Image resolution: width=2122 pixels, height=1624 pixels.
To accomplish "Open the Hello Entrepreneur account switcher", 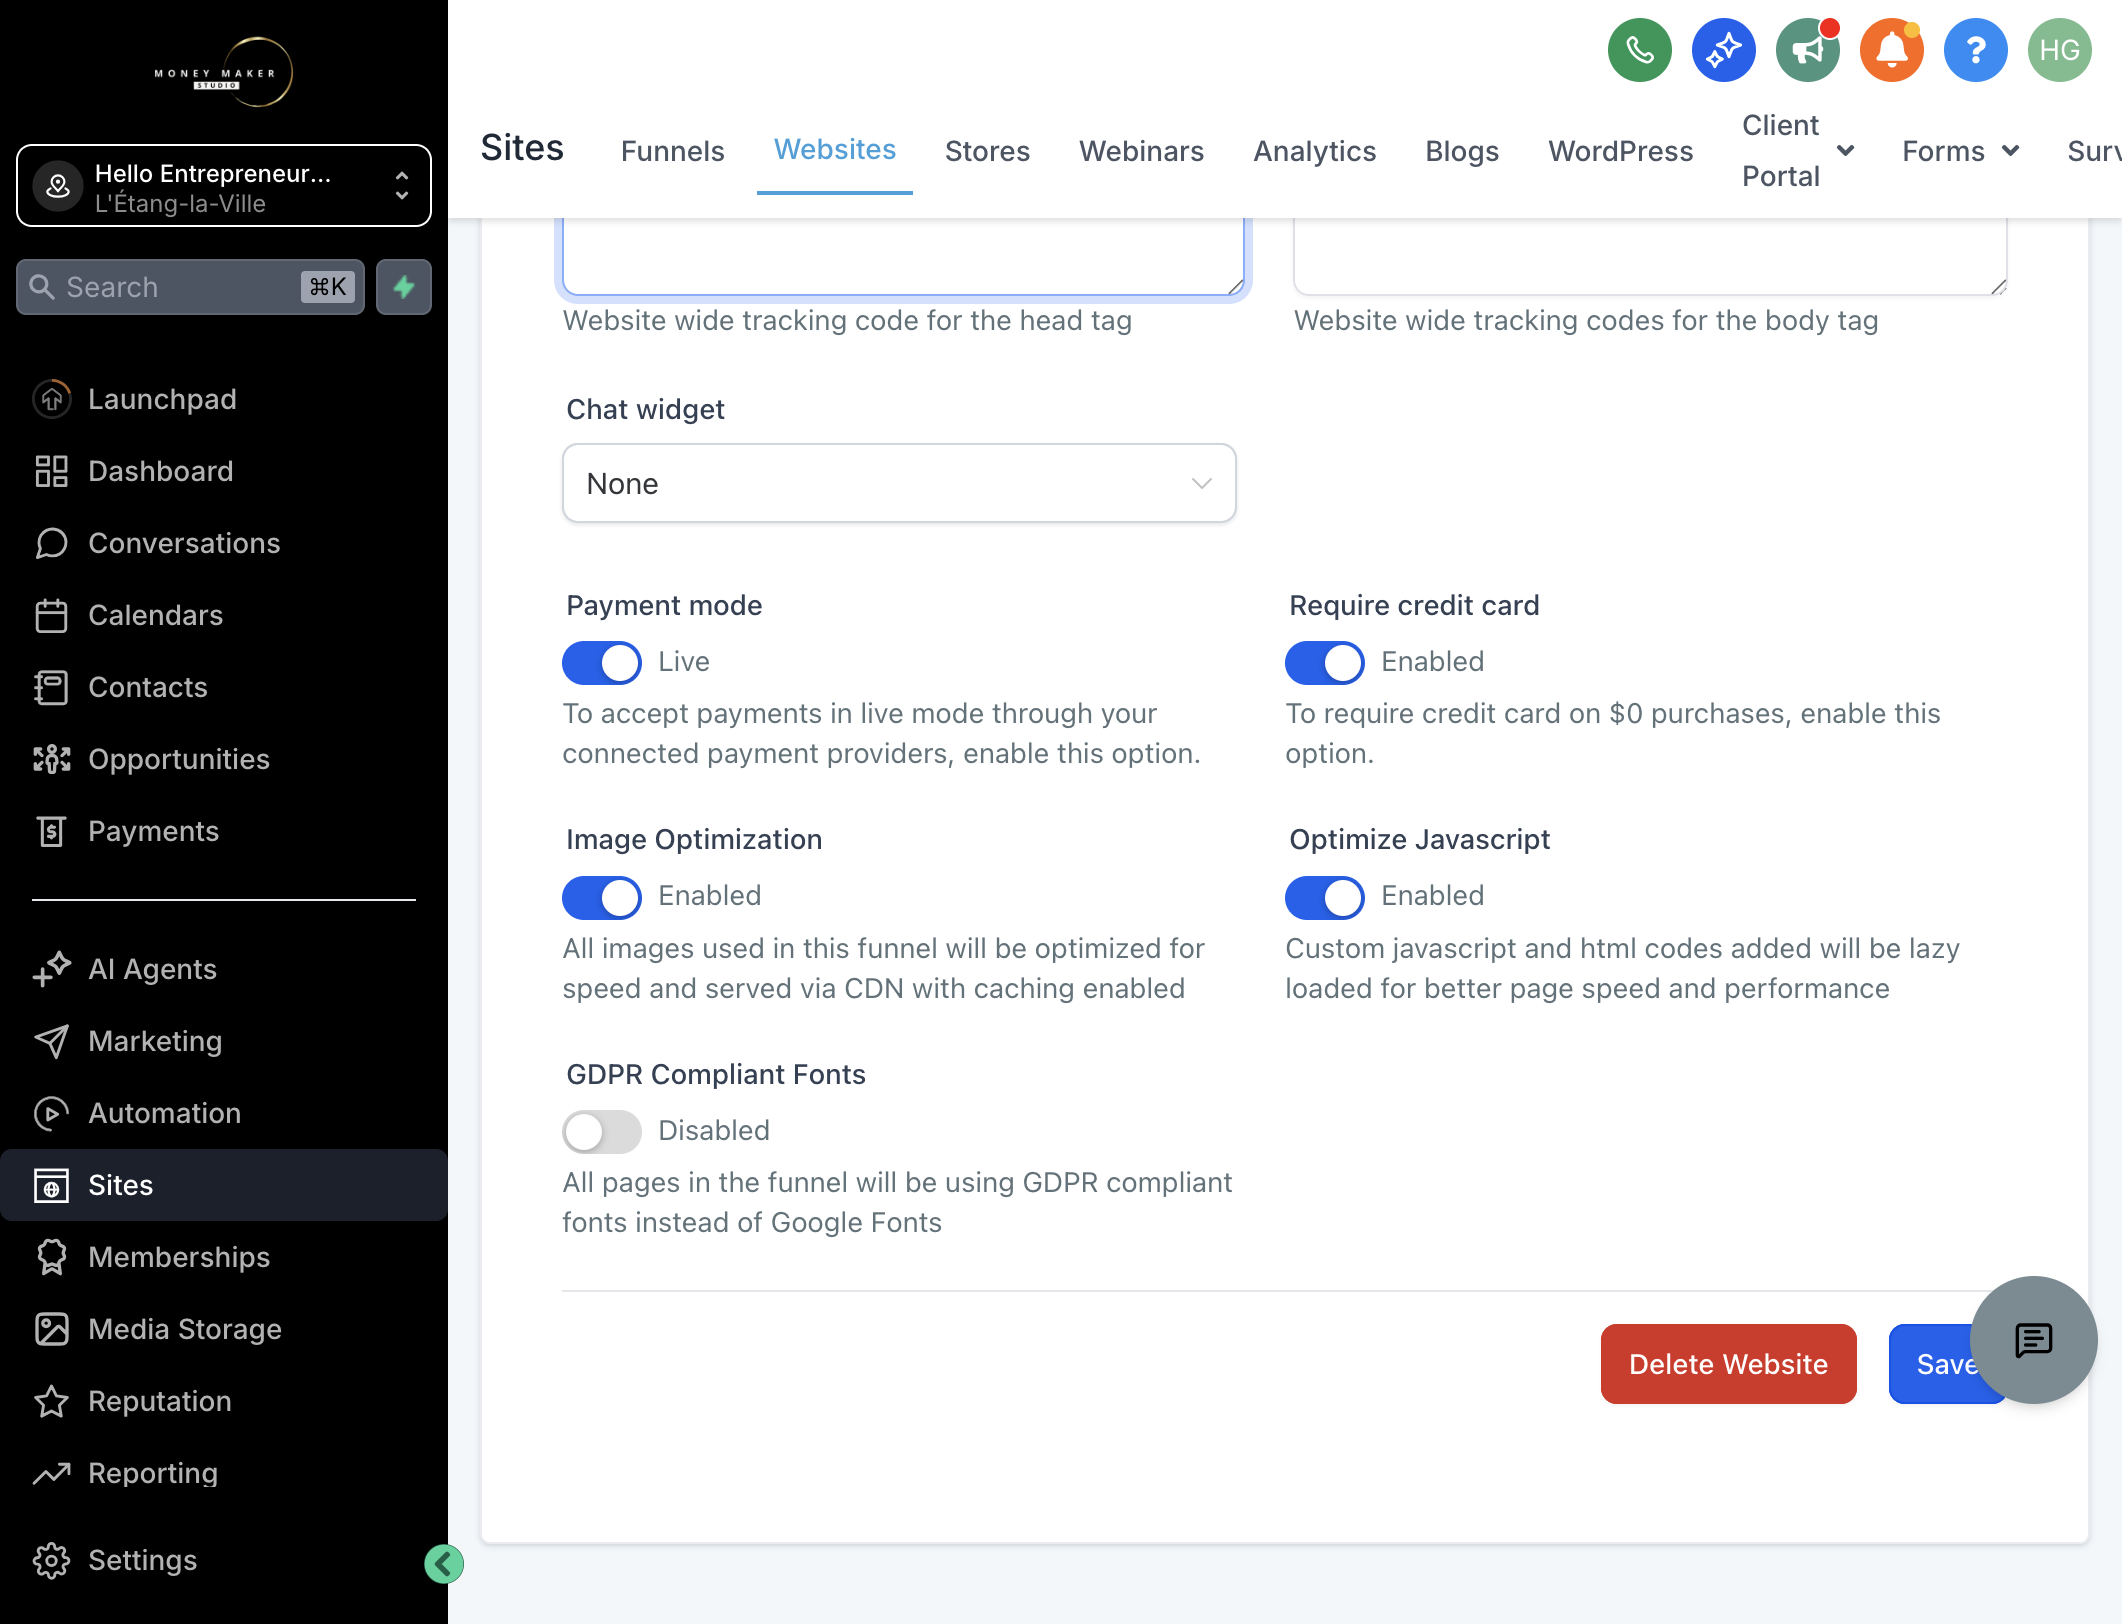I will 224,186.
